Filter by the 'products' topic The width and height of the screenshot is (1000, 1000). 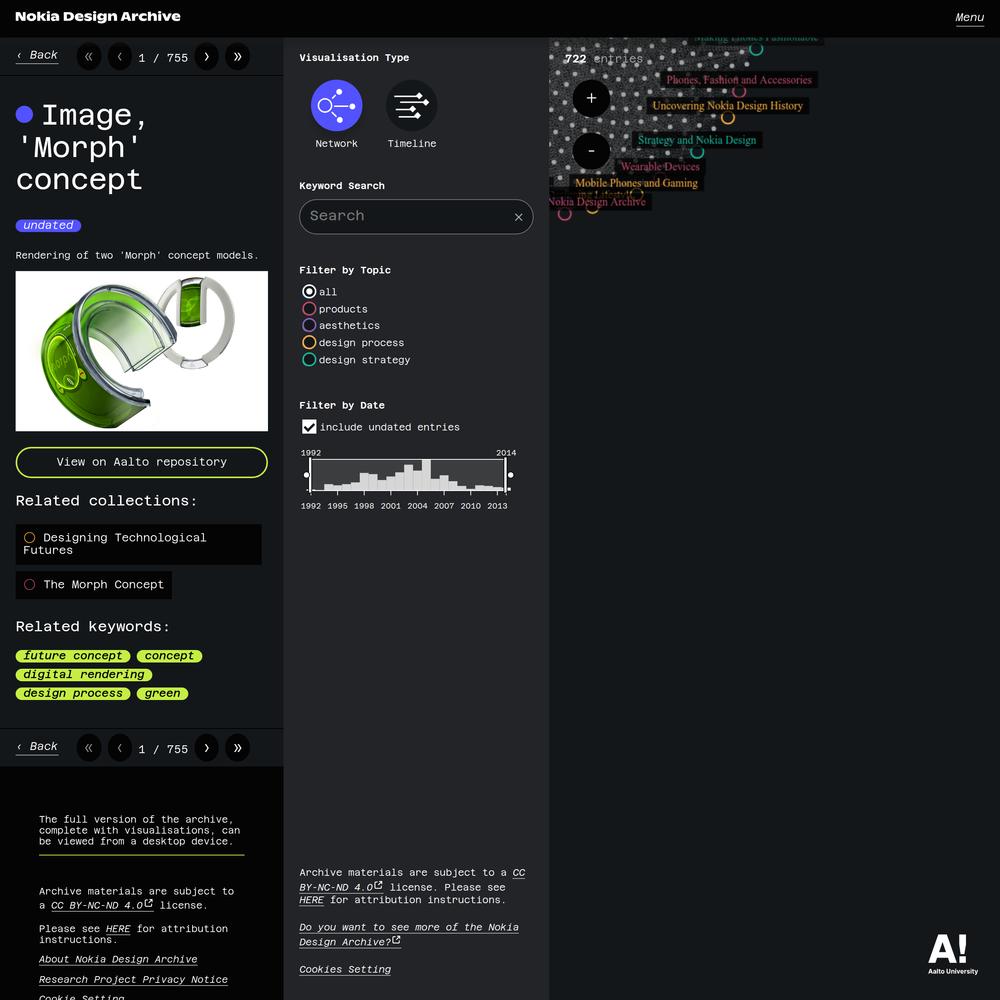coord(309,309)
